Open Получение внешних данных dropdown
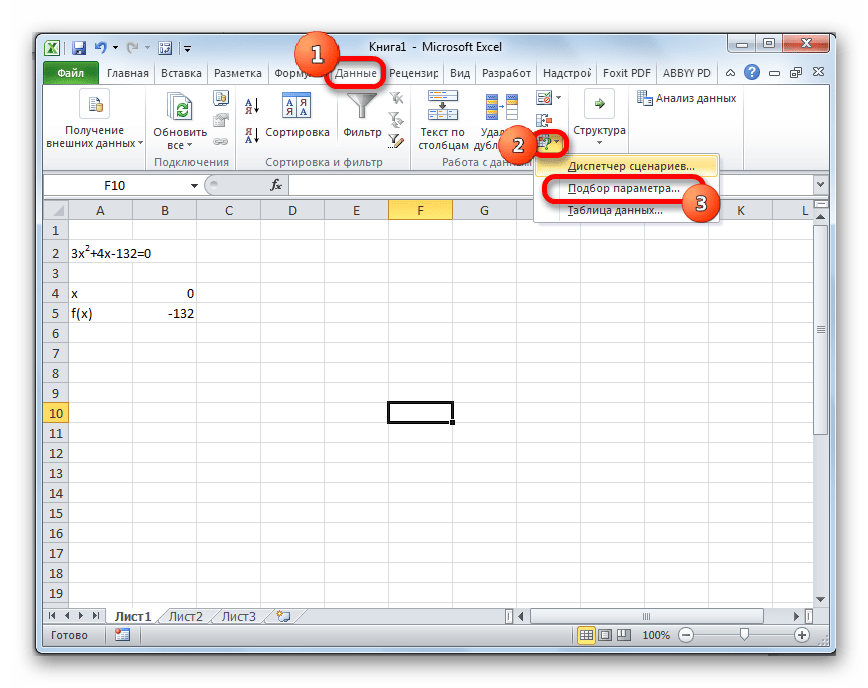 pyautogui.click(x=140, y=143)
